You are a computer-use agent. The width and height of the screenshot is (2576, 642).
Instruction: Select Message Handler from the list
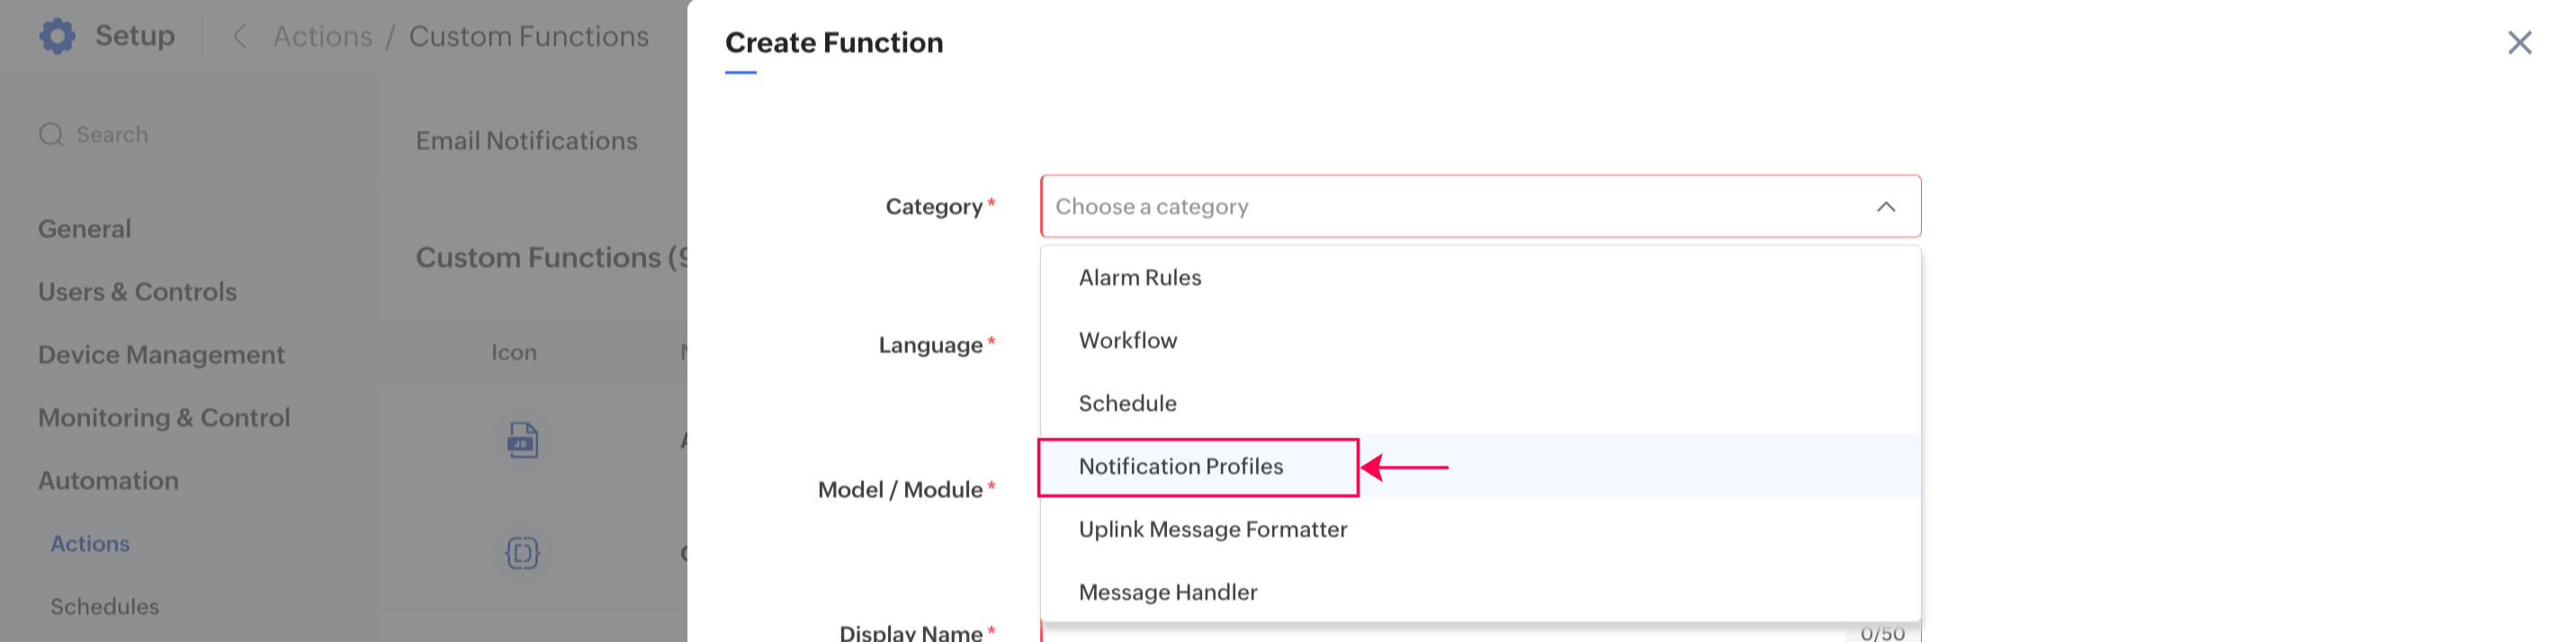(x=1168, y=593)
